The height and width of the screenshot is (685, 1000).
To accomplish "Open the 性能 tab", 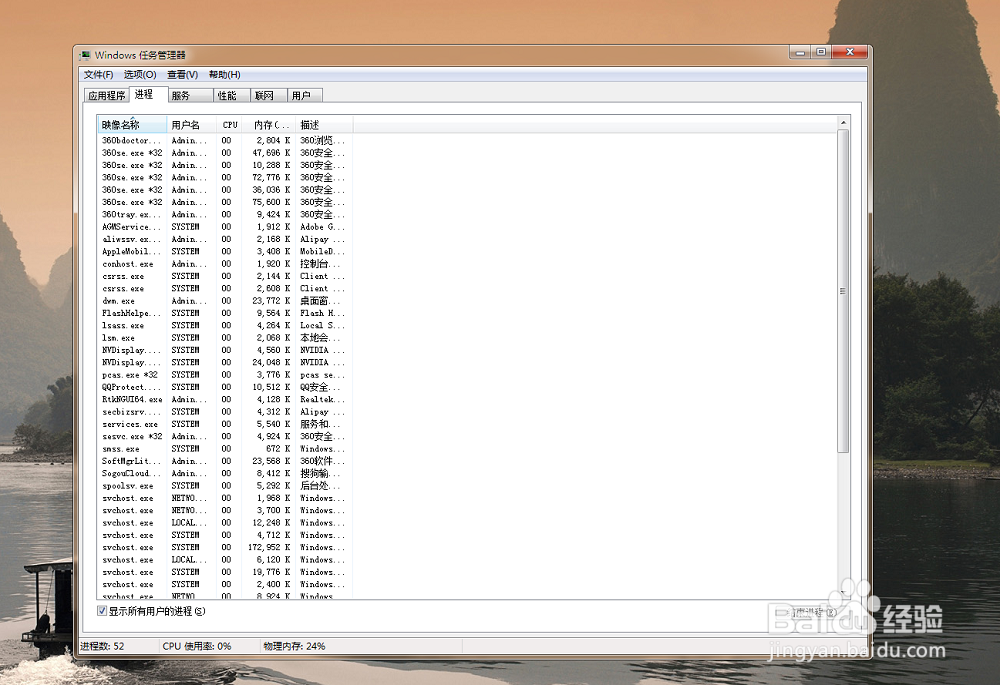I will (232, 96).
